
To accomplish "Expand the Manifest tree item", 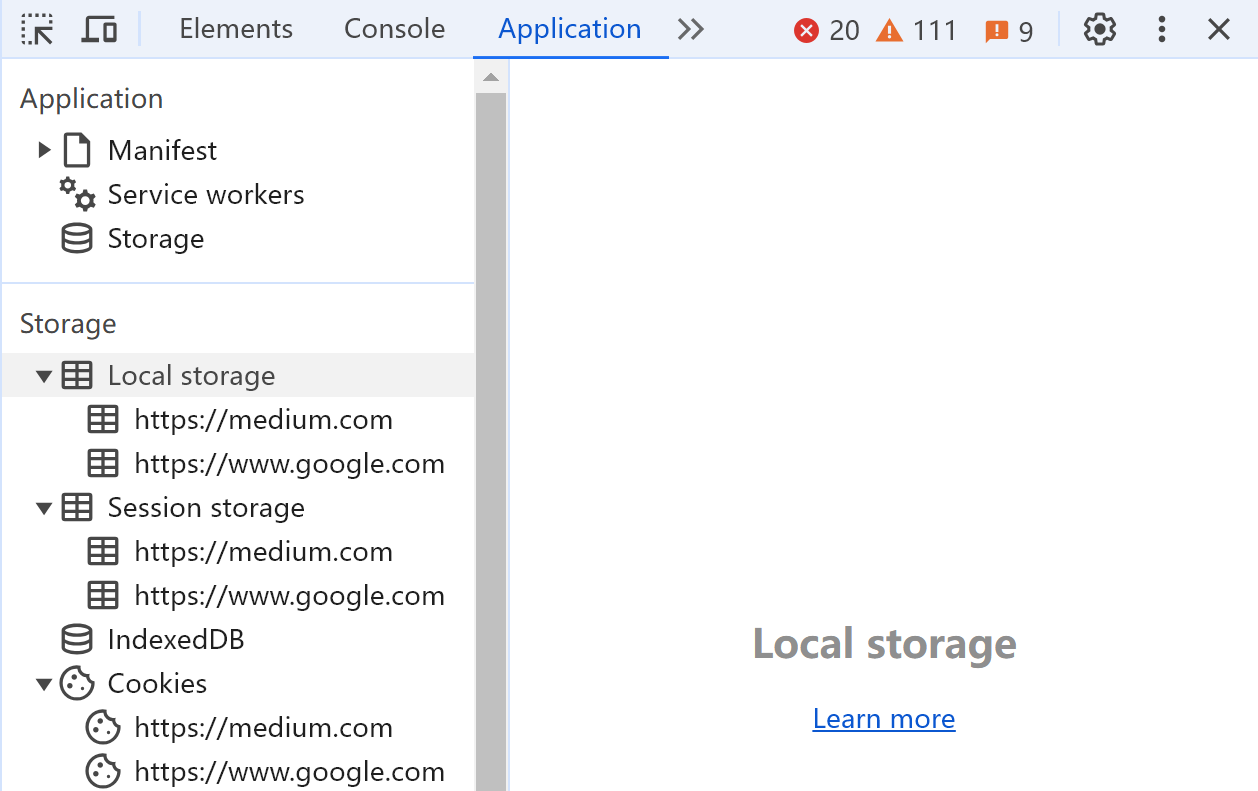I will (44, 150).
